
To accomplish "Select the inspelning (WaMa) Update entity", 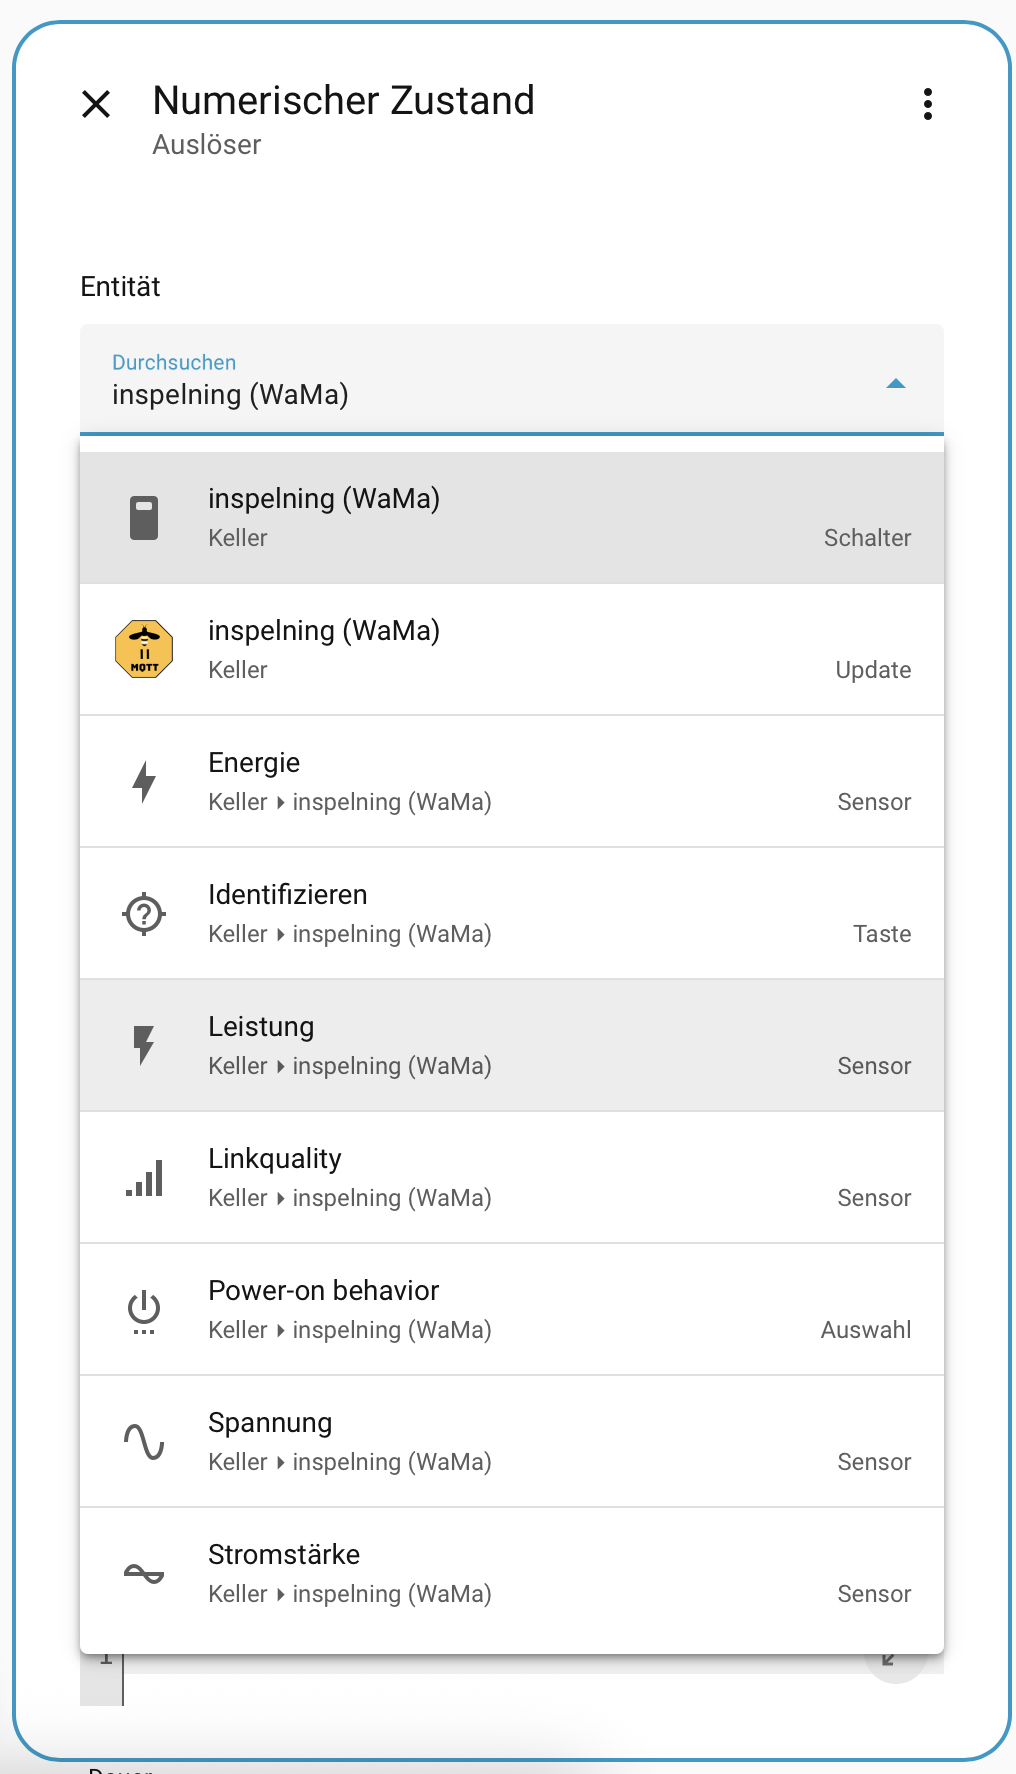I will (x=512, y=650).
